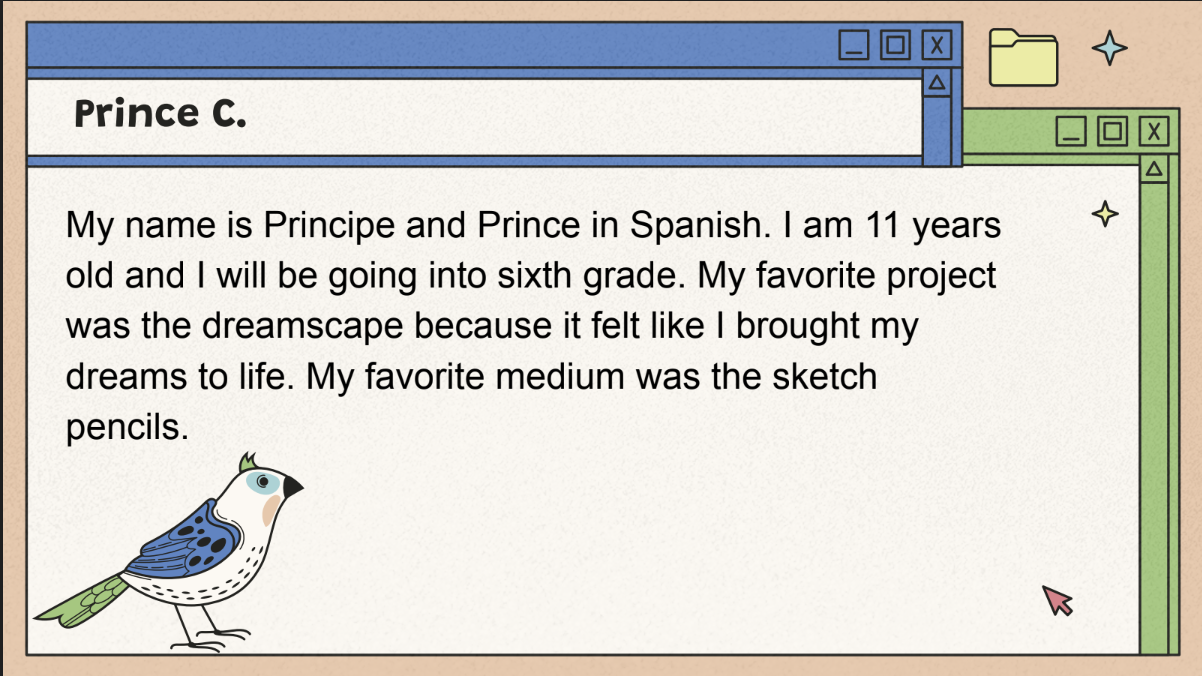The width and height of the screenshot is (1202, 676).
Task: Close the blue retro window
Action: click(x=936, y=45)
